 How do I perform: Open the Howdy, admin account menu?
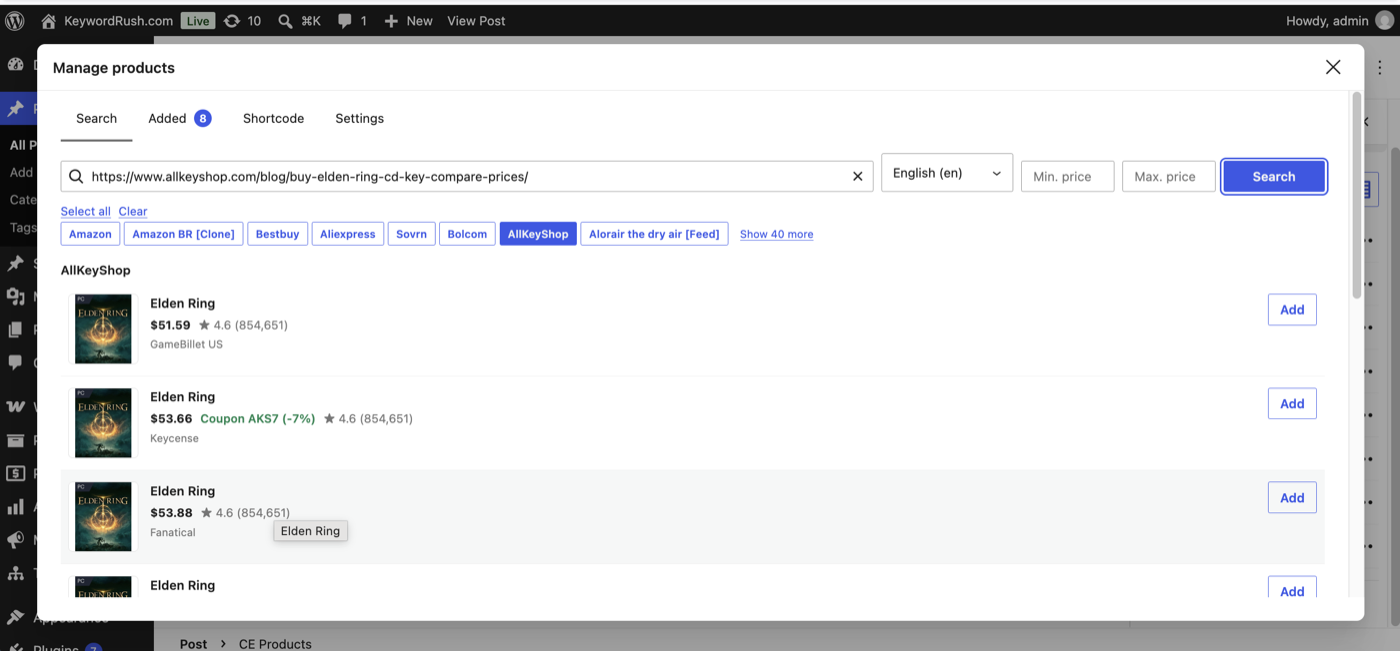pyautogui.click(x=1338, y=20)
